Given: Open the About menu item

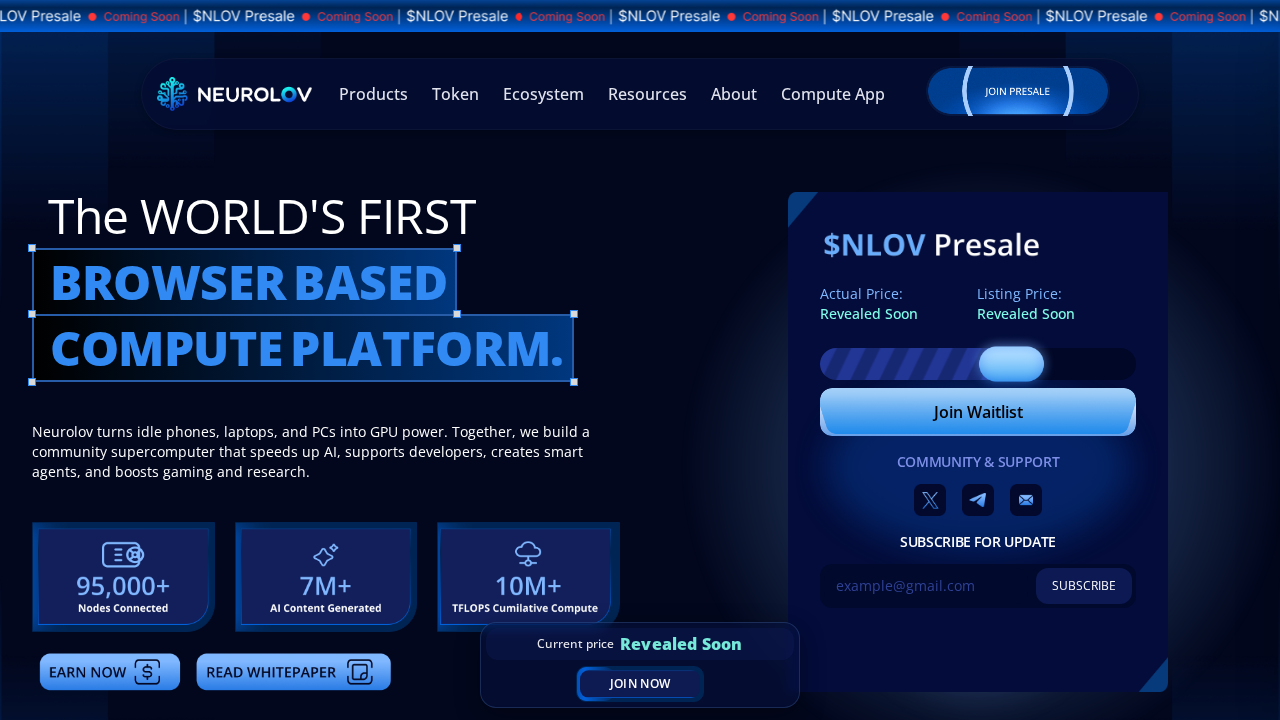Looking at the screenshot, I should [x=733, y=94].
